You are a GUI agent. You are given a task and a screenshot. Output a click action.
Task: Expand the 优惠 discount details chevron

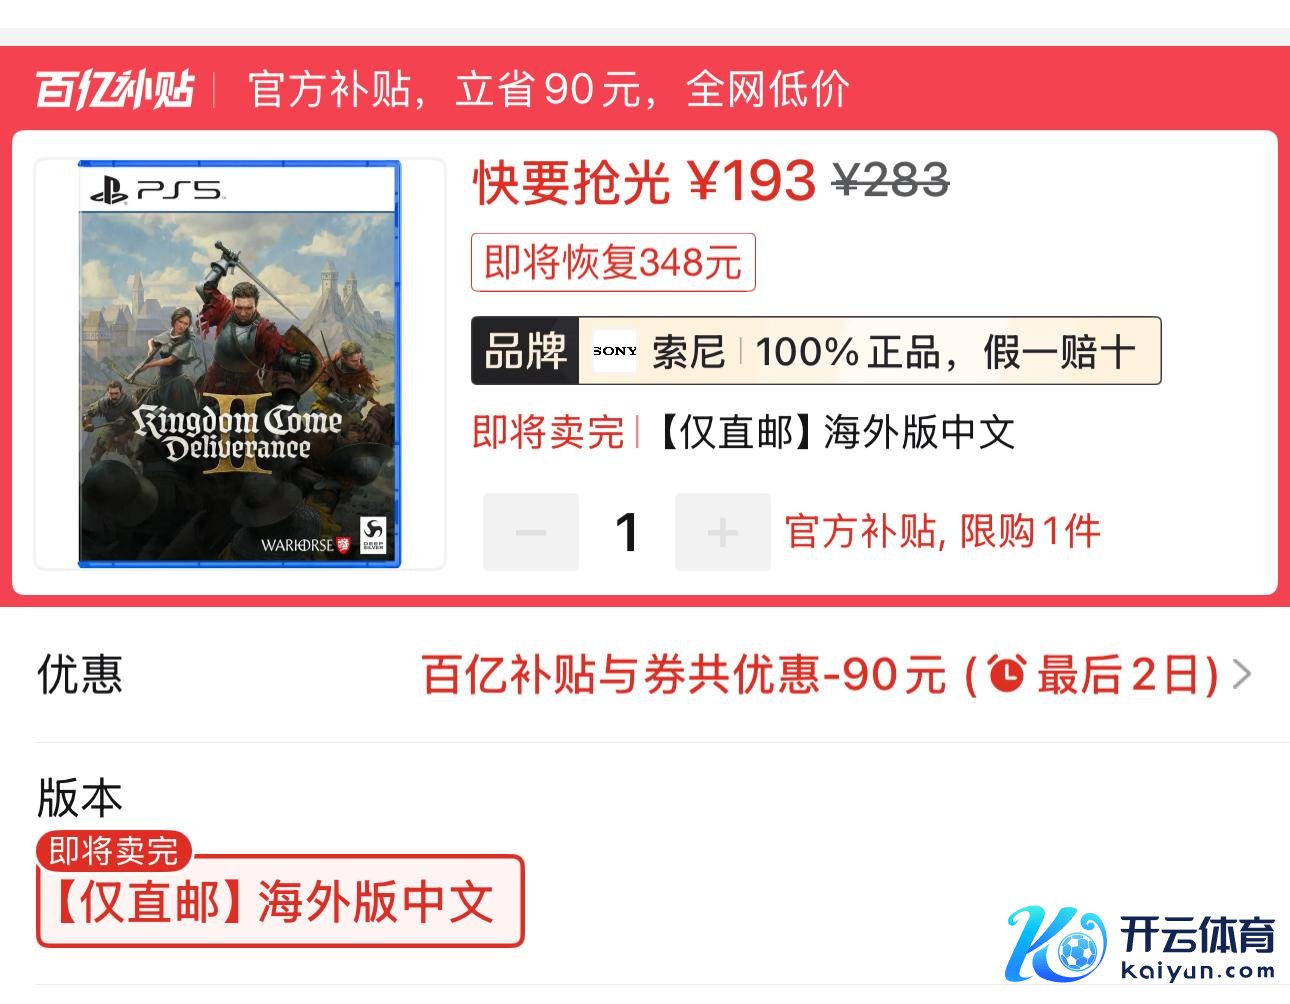tap(1242, 674)
